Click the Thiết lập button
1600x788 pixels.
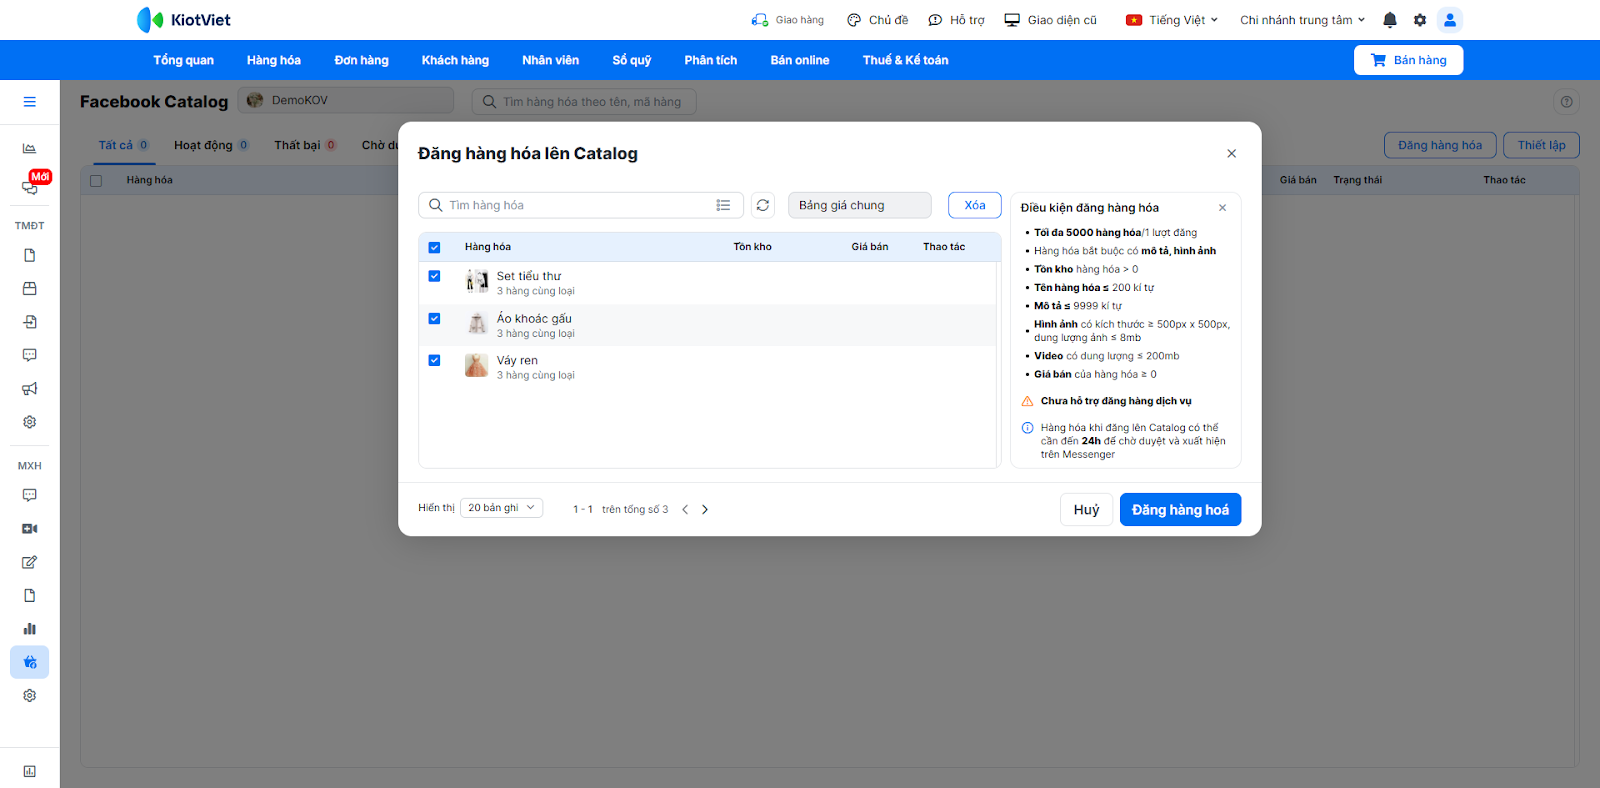click(1542, 145)
